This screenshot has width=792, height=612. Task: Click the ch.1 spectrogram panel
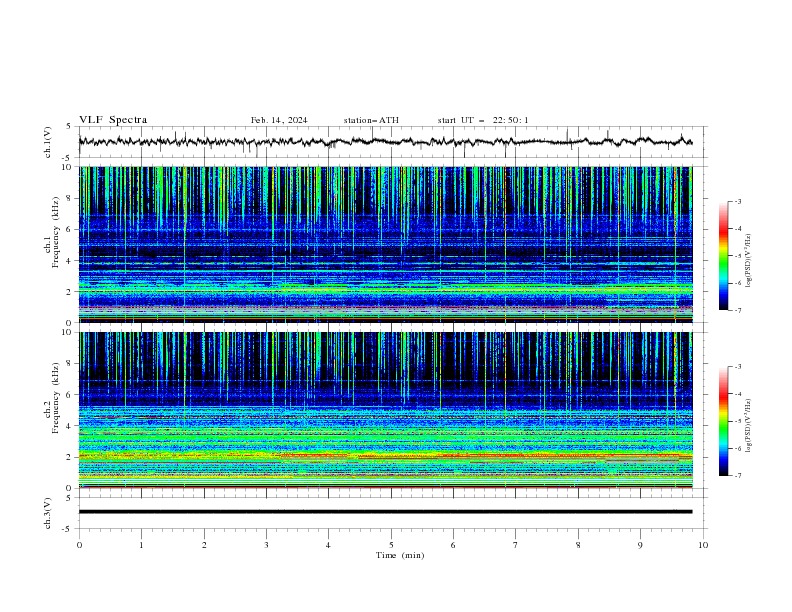[x=385, y=244]
